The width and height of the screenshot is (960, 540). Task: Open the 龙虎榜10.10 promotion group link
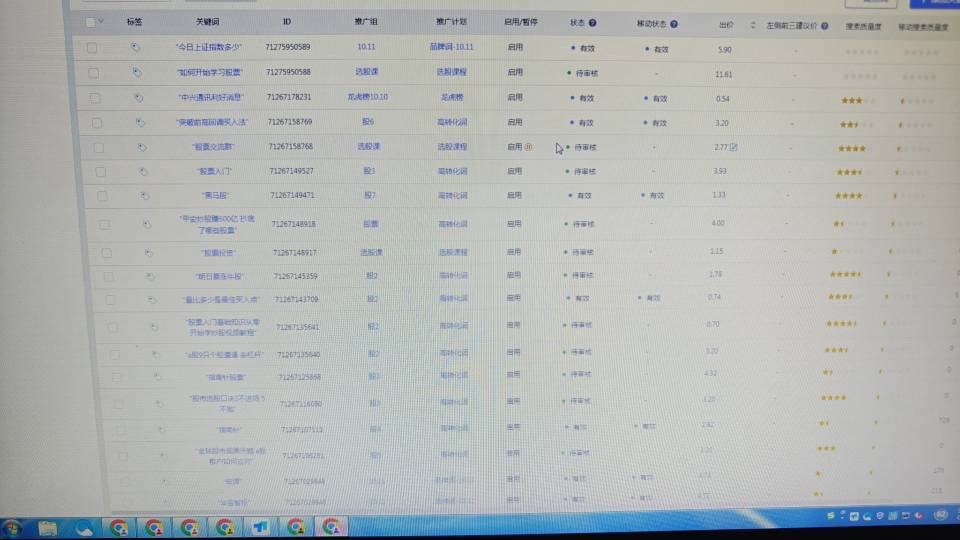pyautogui.click(x=367, y=97)
